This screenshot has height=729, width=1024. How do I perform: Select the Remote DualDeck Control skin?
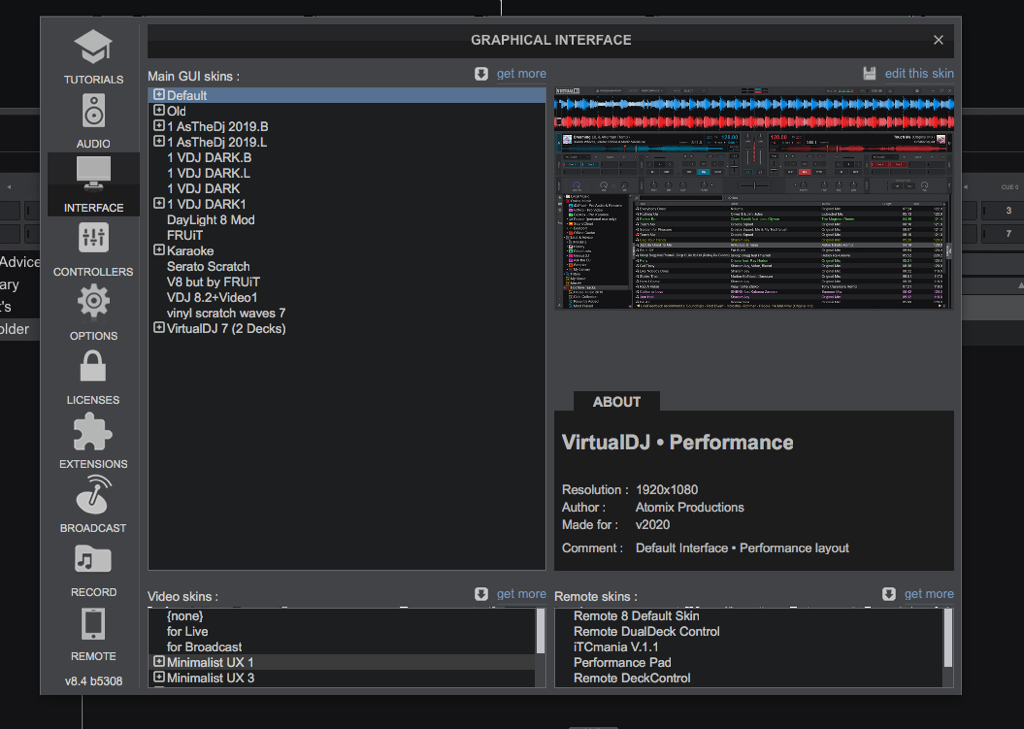(647, 632)
